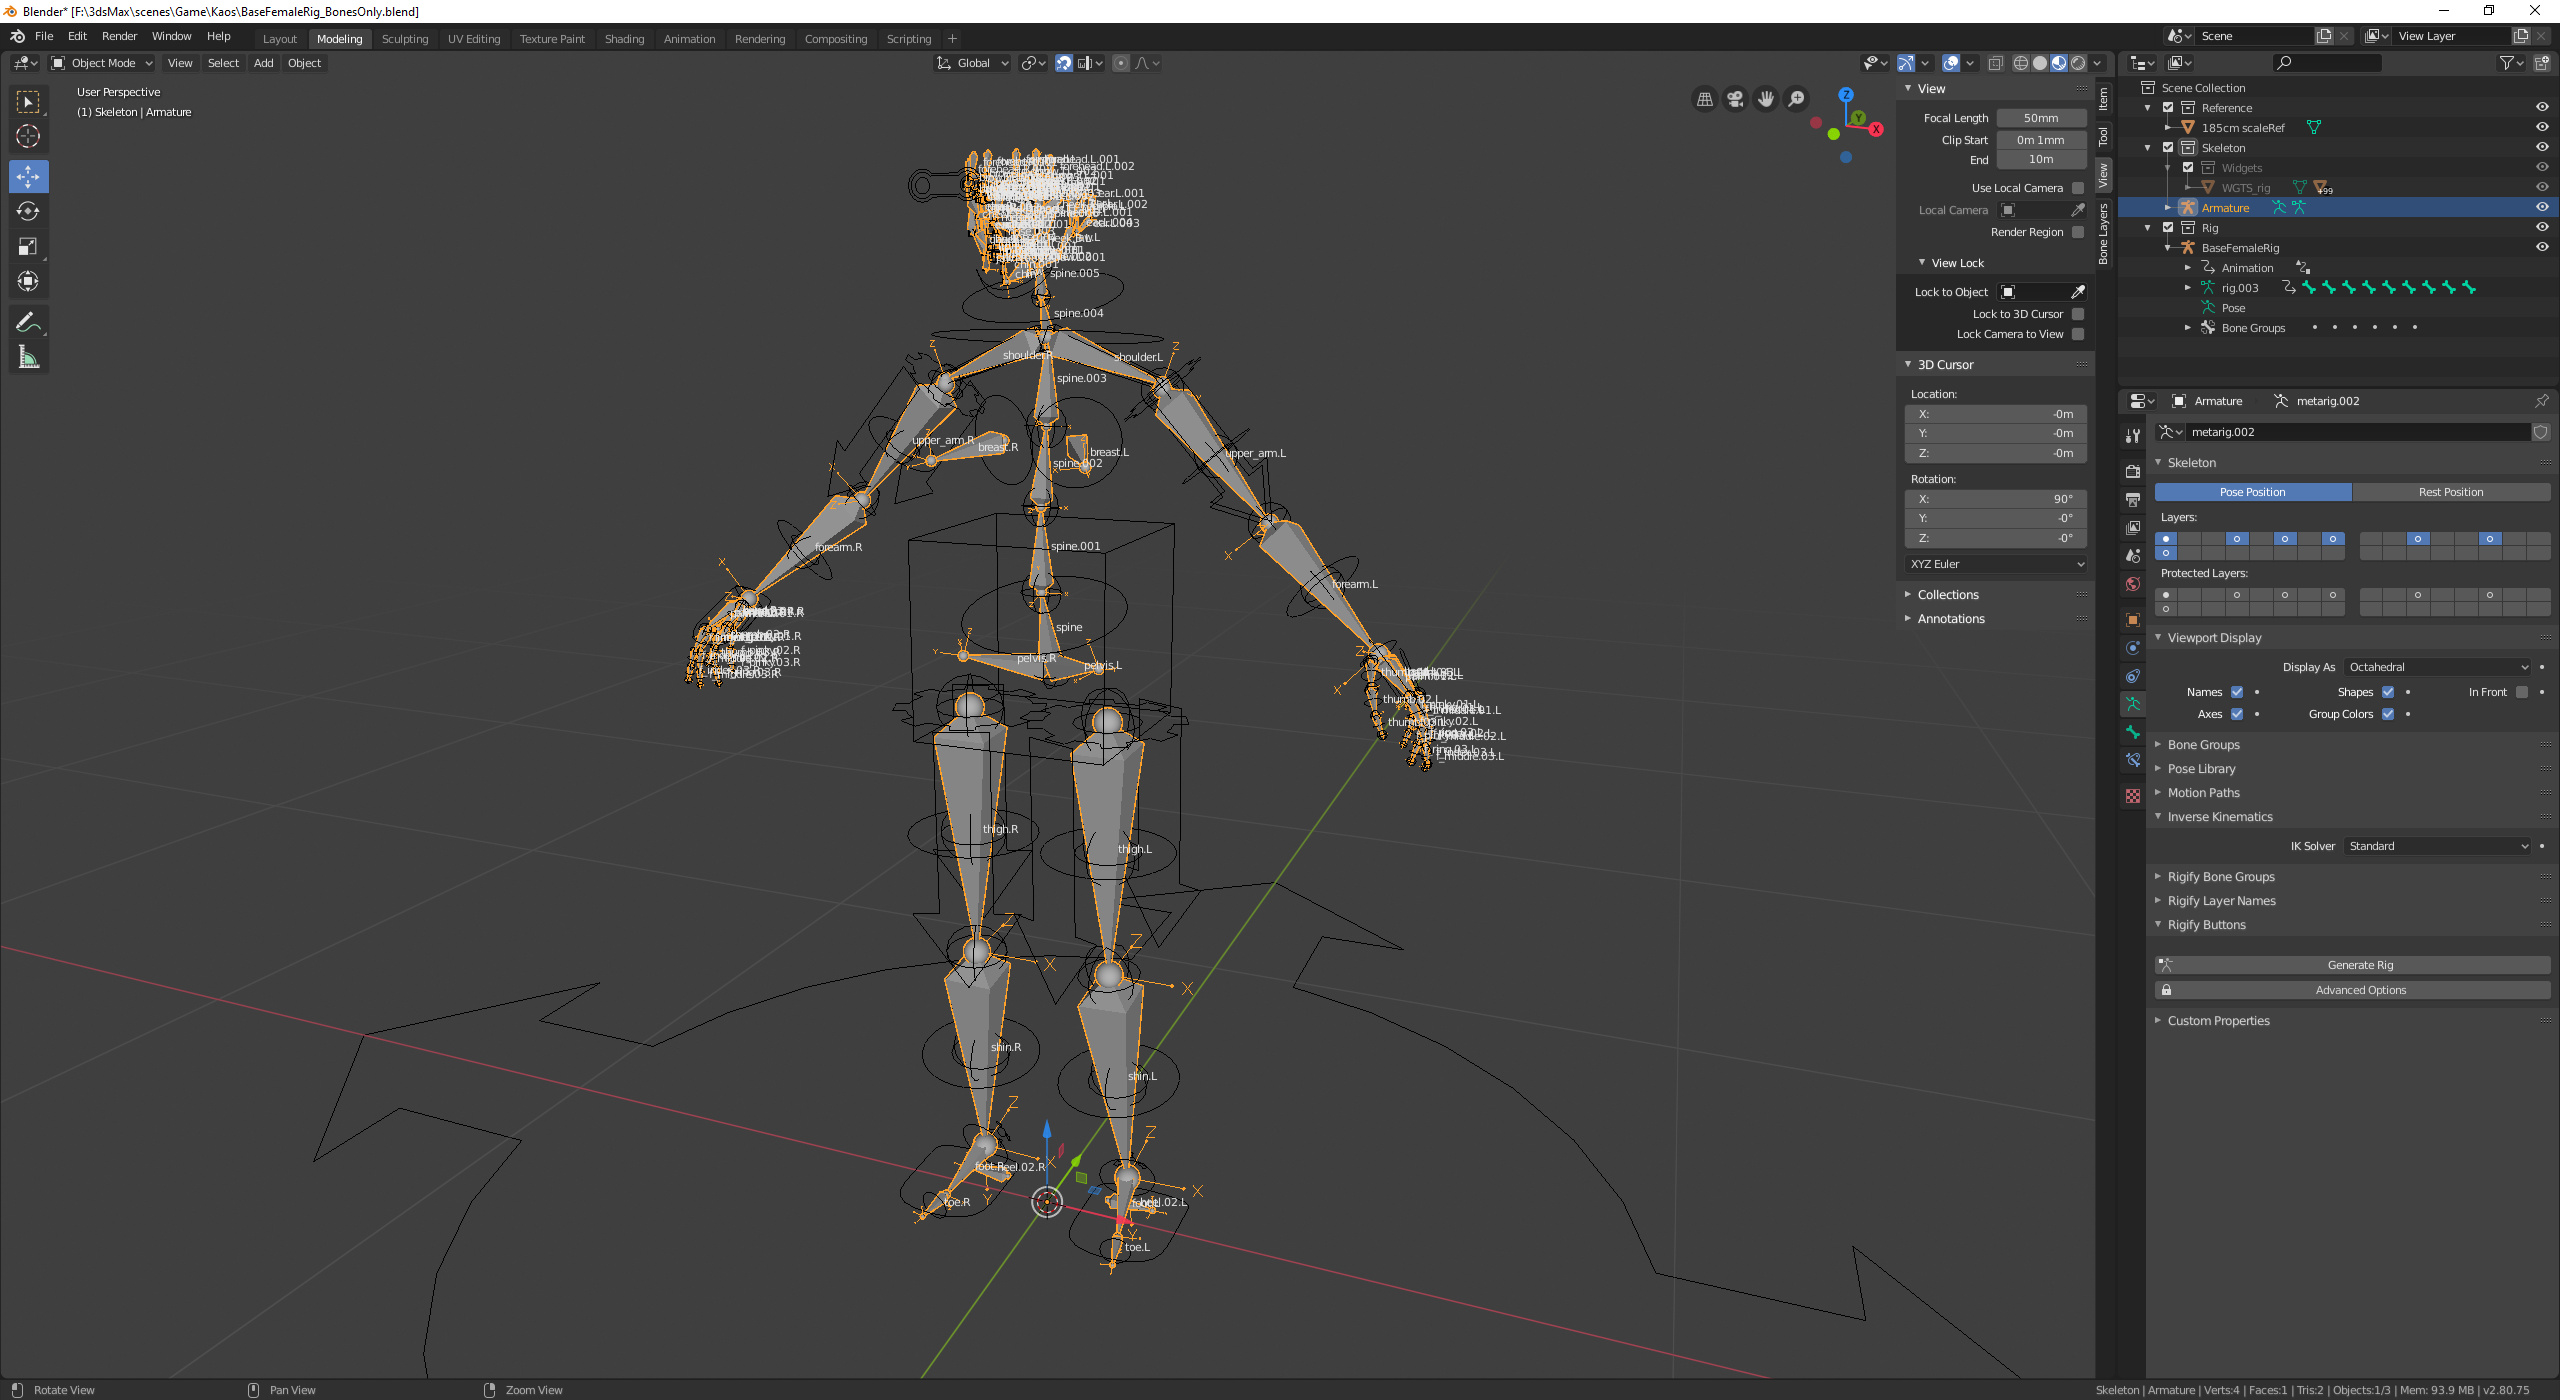This screenshot has width=2560, height=1400.
Task: Enable the In Front checkbox
Action: click(2522, 692)
